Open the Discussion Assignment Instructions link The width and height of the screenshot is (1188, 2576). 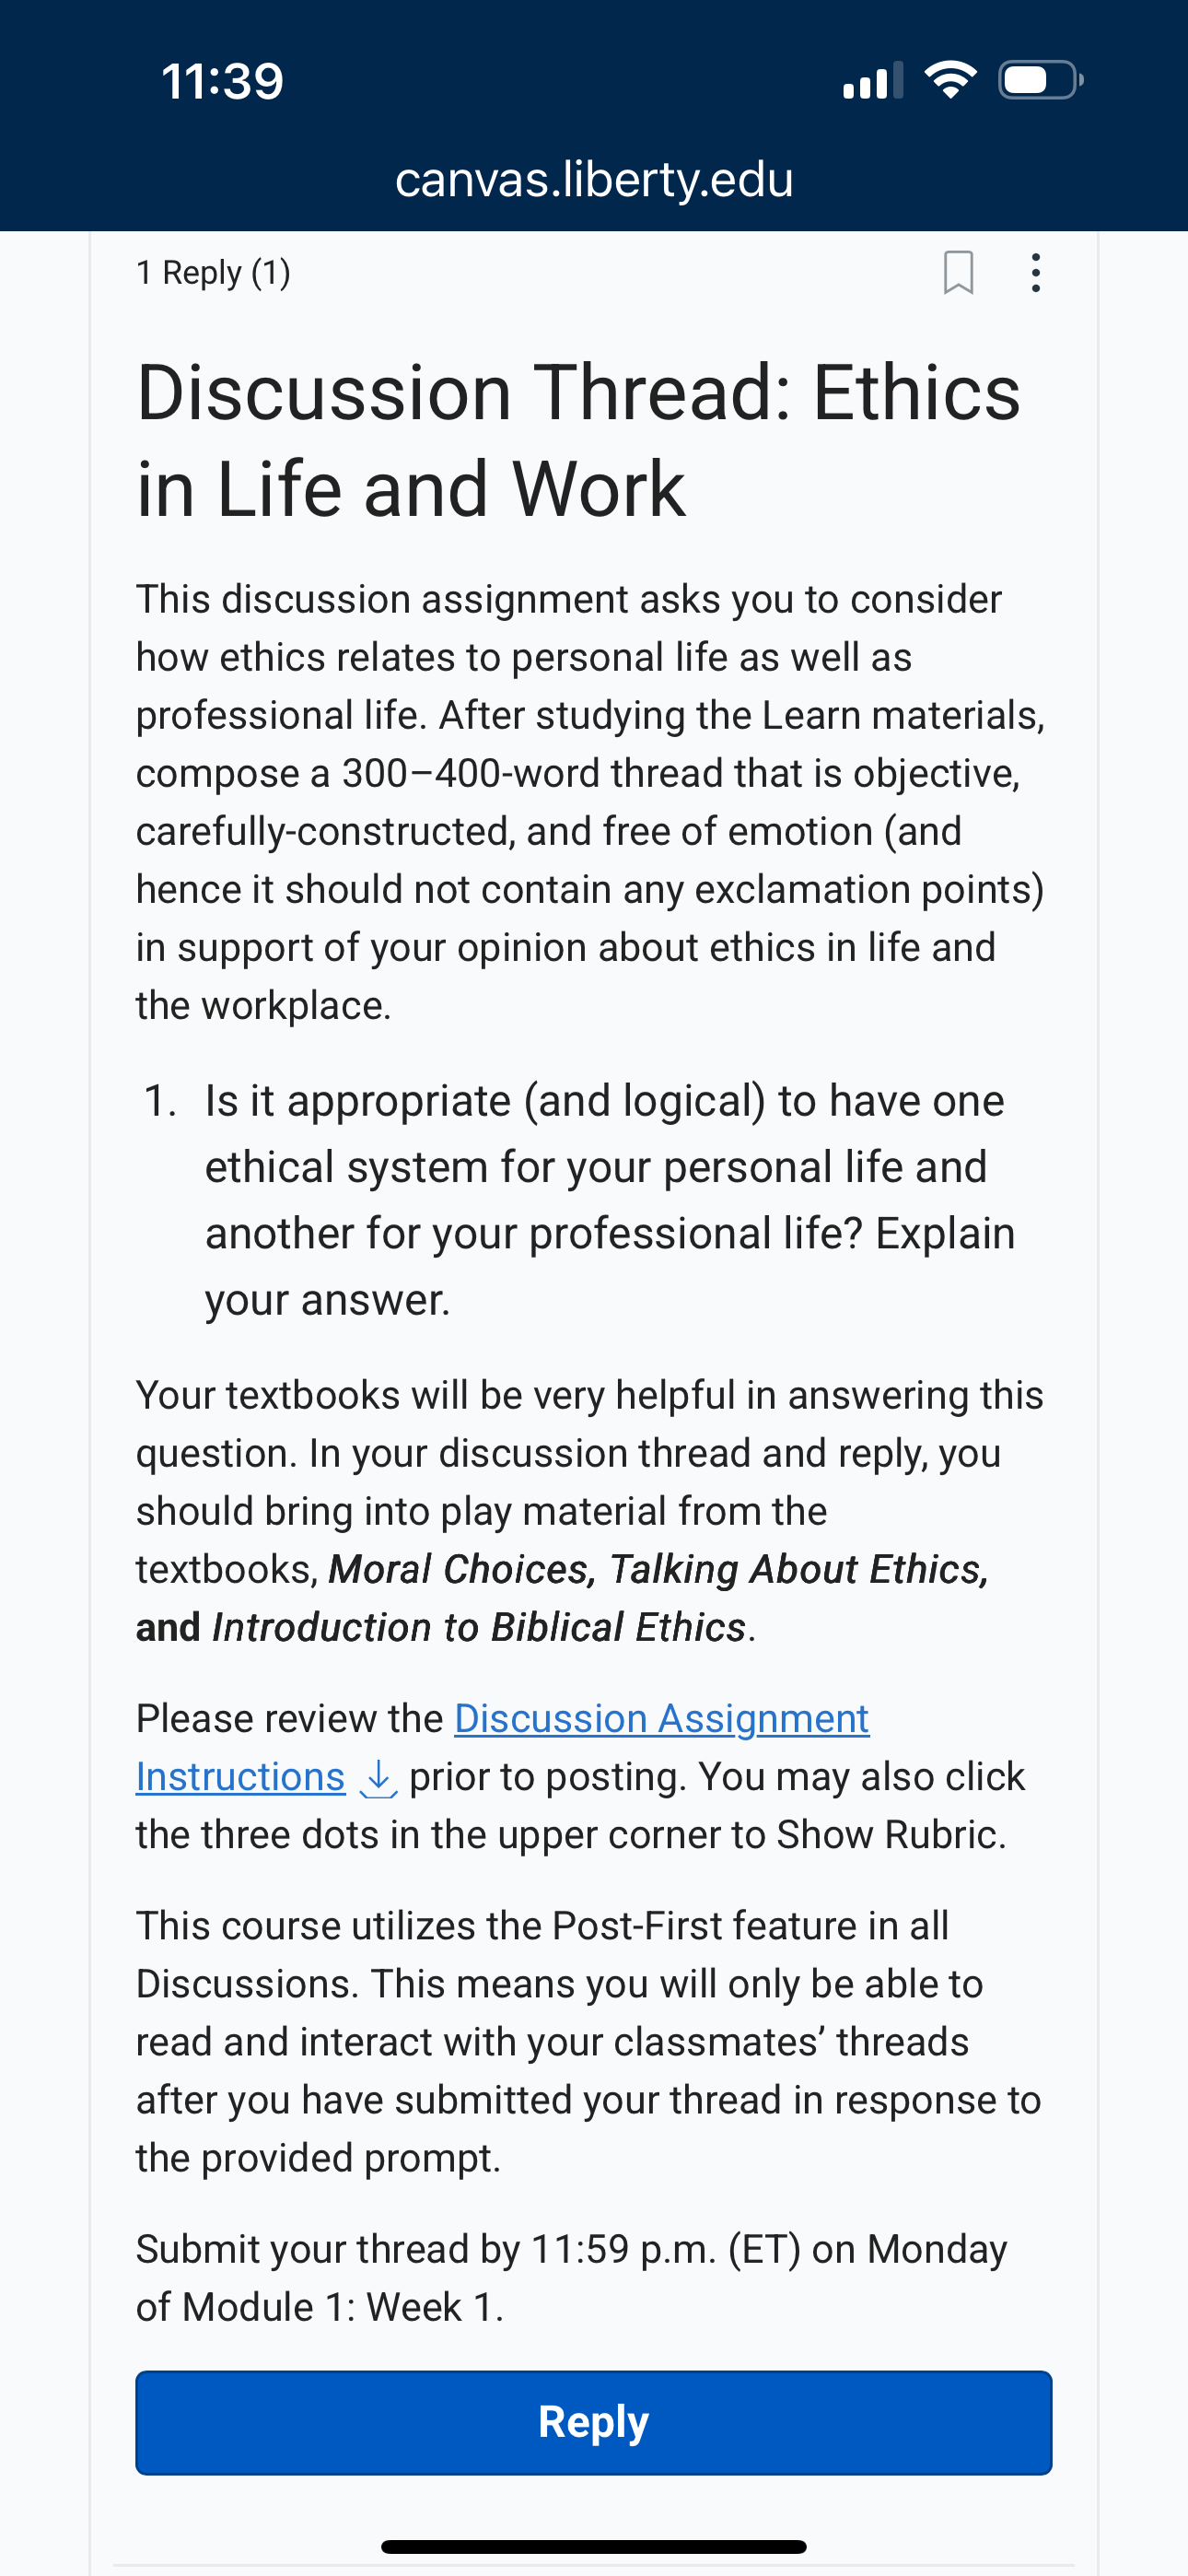coord(502,1747)
